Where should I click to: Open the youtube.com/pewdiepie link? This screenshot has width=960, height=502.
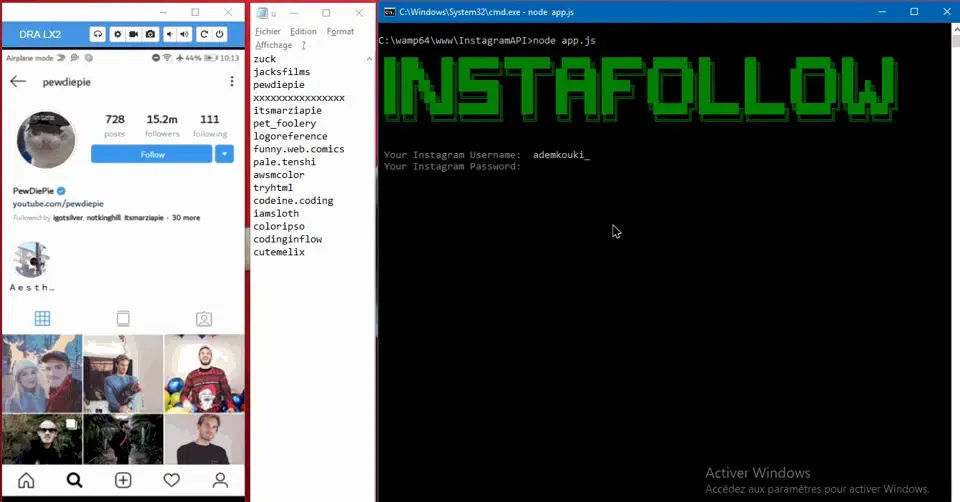pyautogui.click(x=58, y=204)
